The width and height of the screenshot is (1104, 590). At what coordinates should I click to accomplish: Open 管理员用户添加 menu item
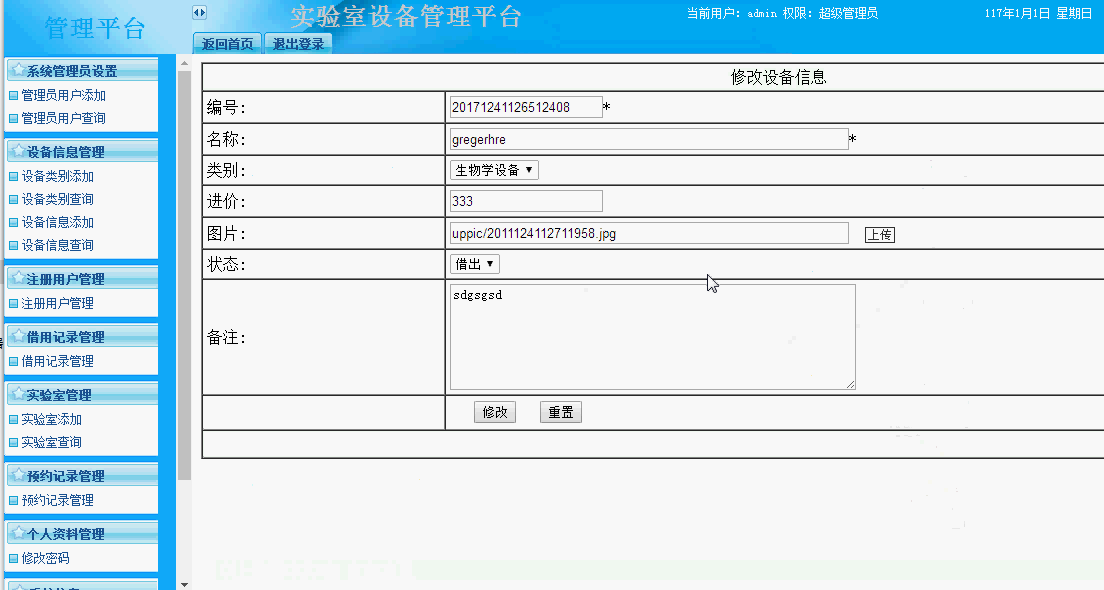(x=63, y=95)
